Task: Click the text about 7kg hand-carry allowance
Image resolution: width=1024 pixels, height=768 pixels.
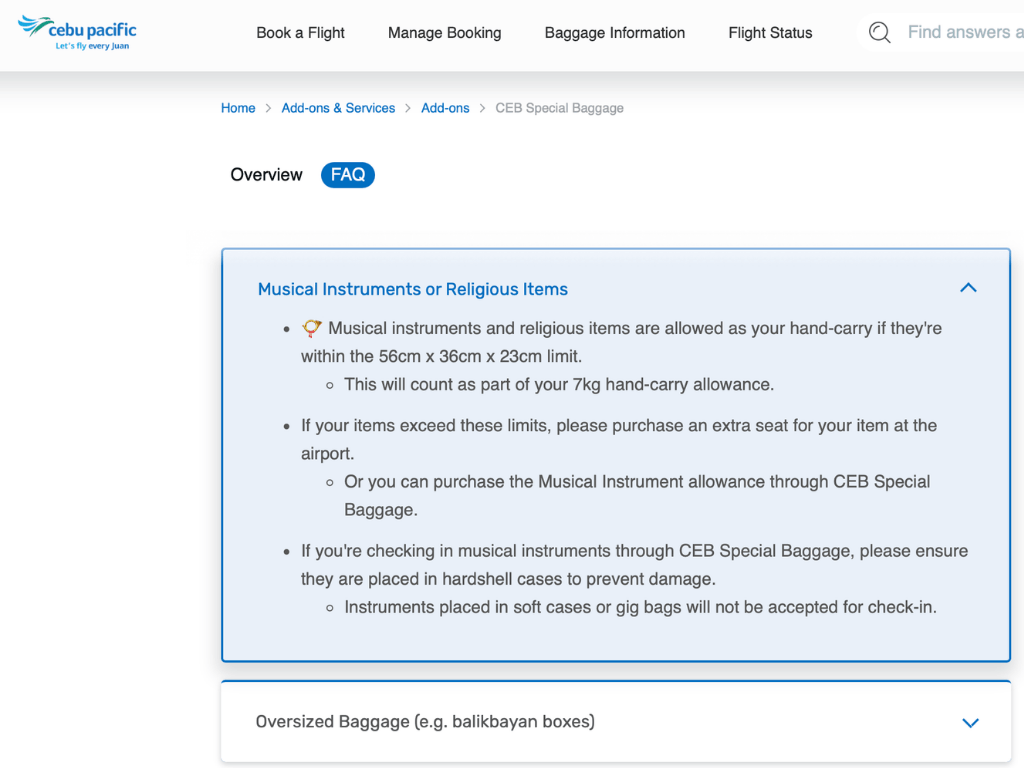Action: (559, 385)
